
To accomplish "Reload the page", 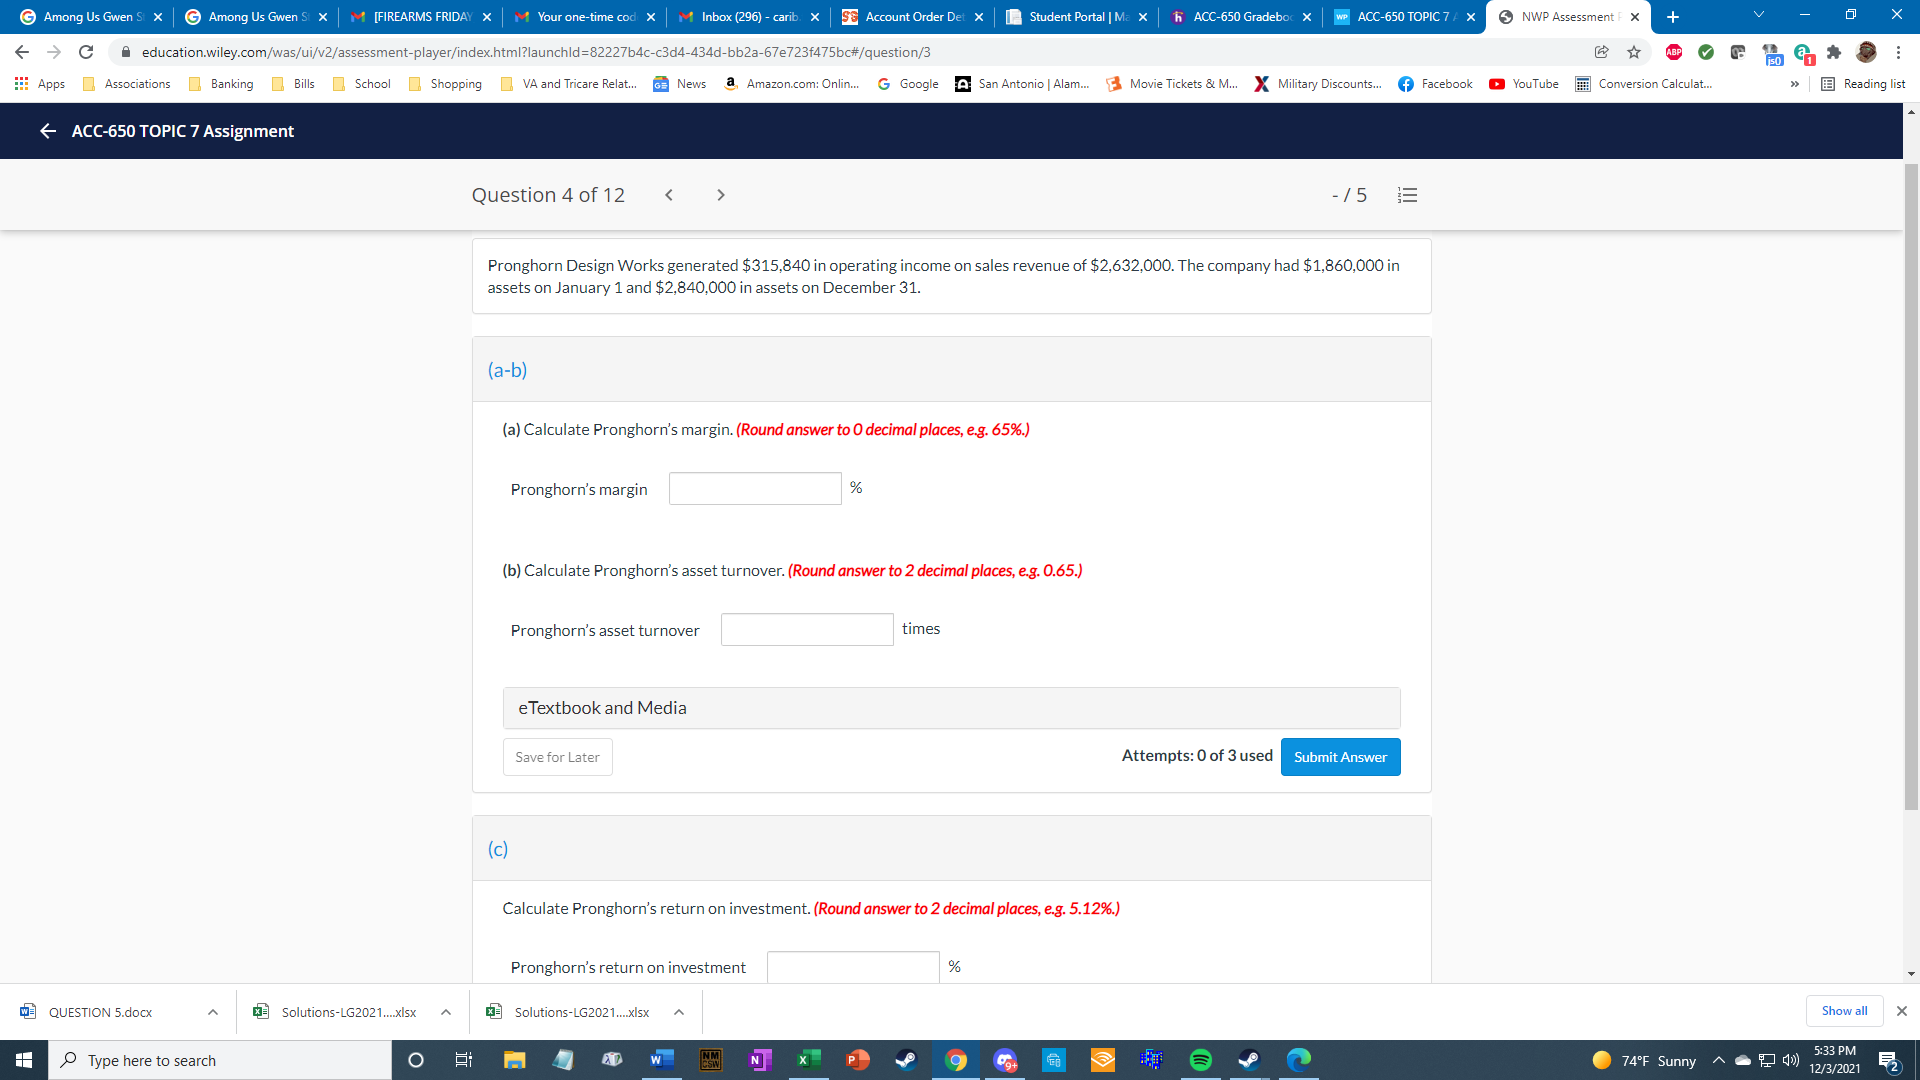I will 86,52.
